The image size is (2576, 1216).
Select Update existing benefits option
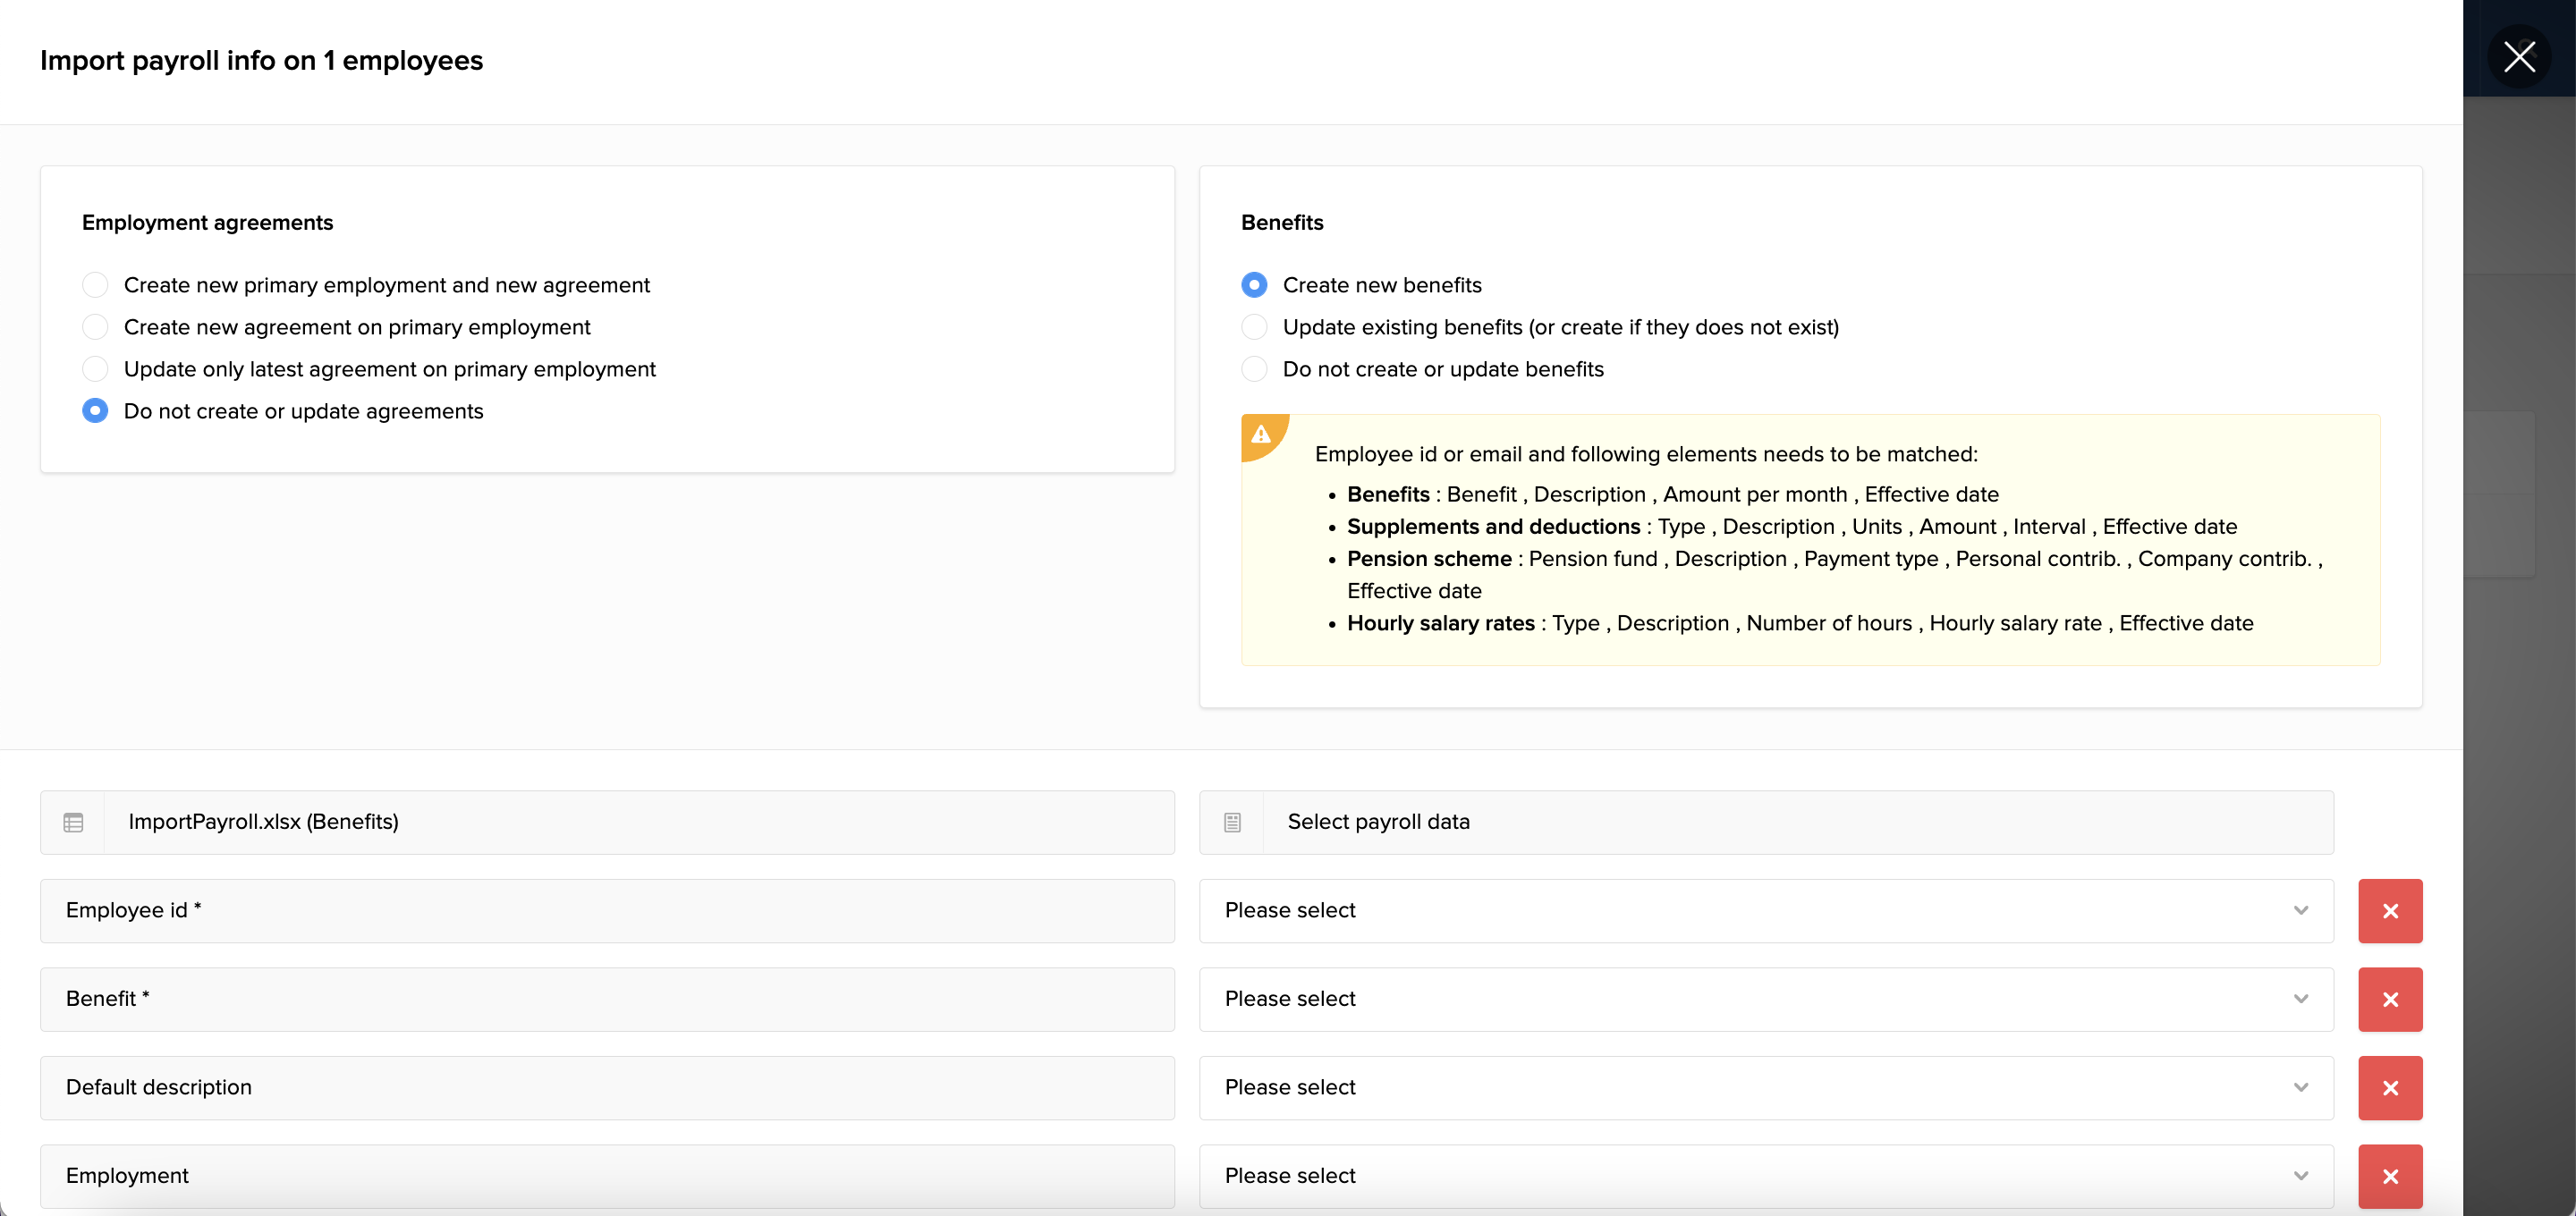pyautogui.click(x=1254, y=327)
